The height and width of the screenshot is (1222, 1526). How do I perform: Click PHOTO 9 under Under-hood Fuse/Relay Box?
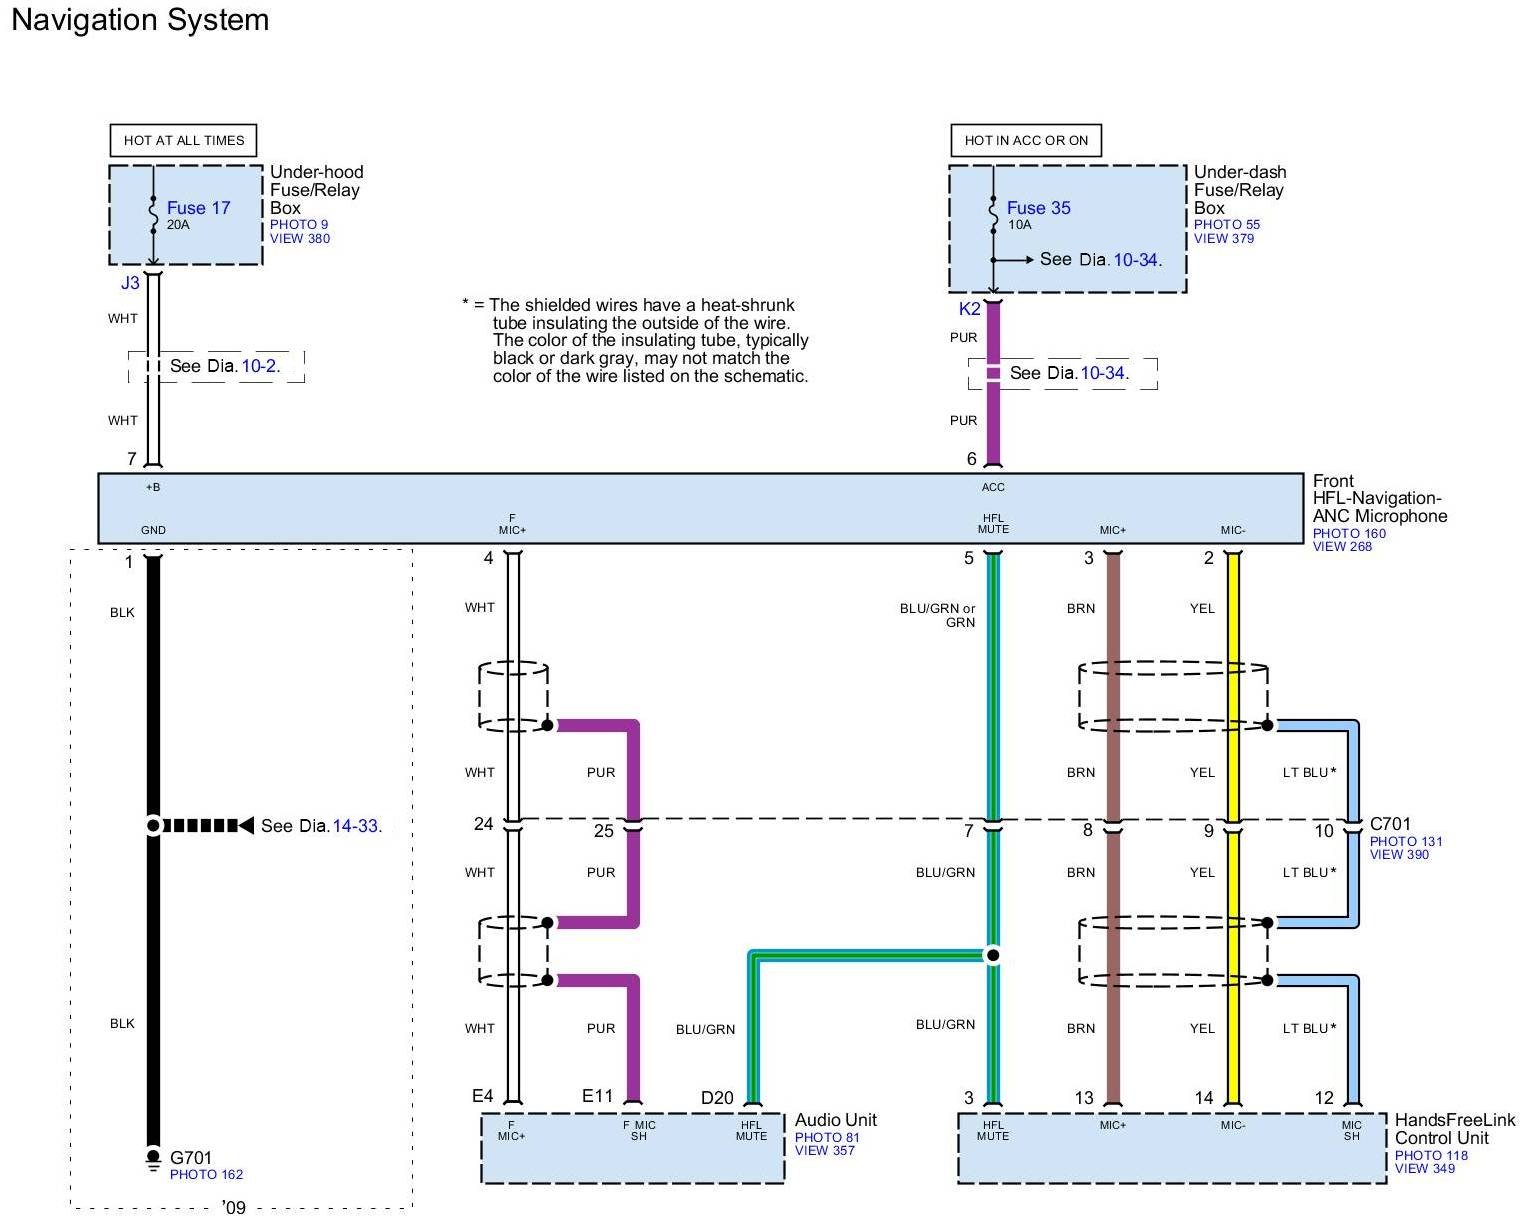(298, 225)
